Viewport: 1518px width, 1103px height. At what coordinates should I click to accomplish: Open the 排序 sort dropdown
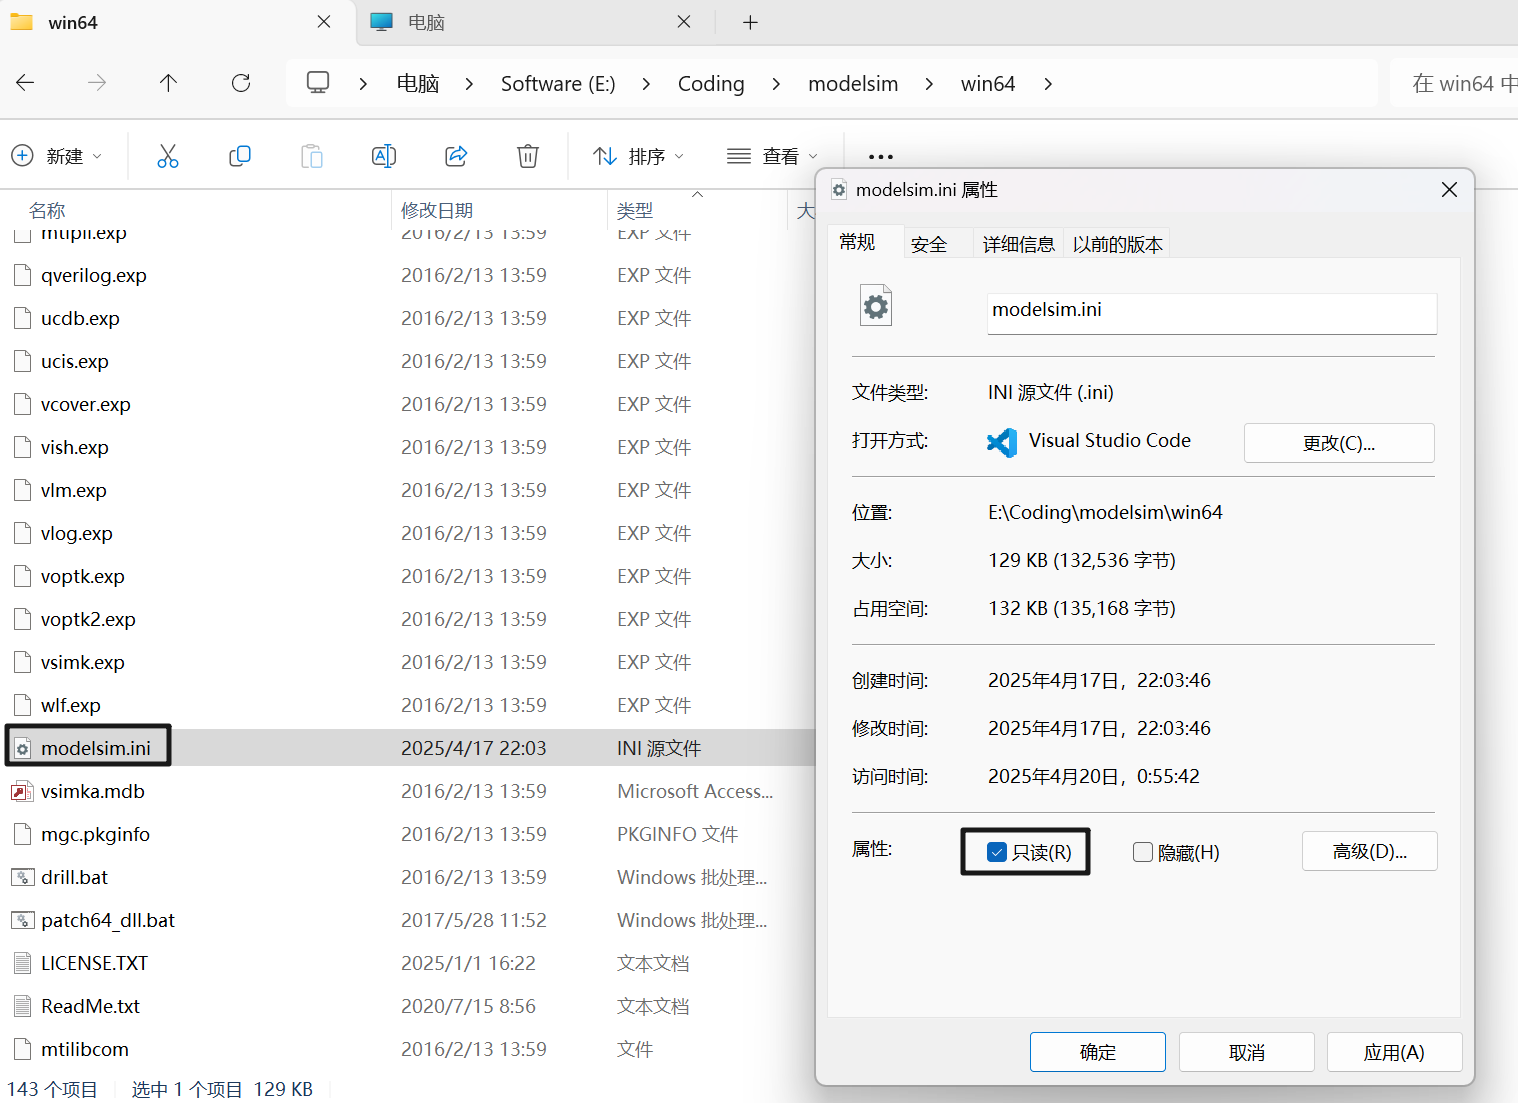click(x=638, y=156)
